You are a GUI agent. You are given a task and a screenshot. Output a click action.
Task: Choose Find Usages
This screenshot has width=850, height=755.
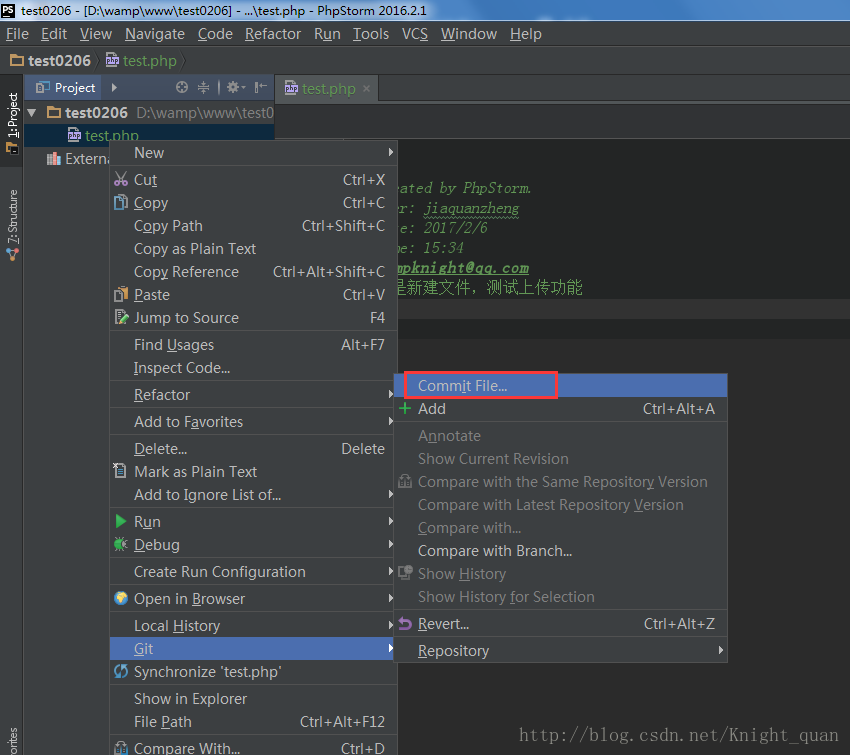pyautogui.click(x=253, y=345)
